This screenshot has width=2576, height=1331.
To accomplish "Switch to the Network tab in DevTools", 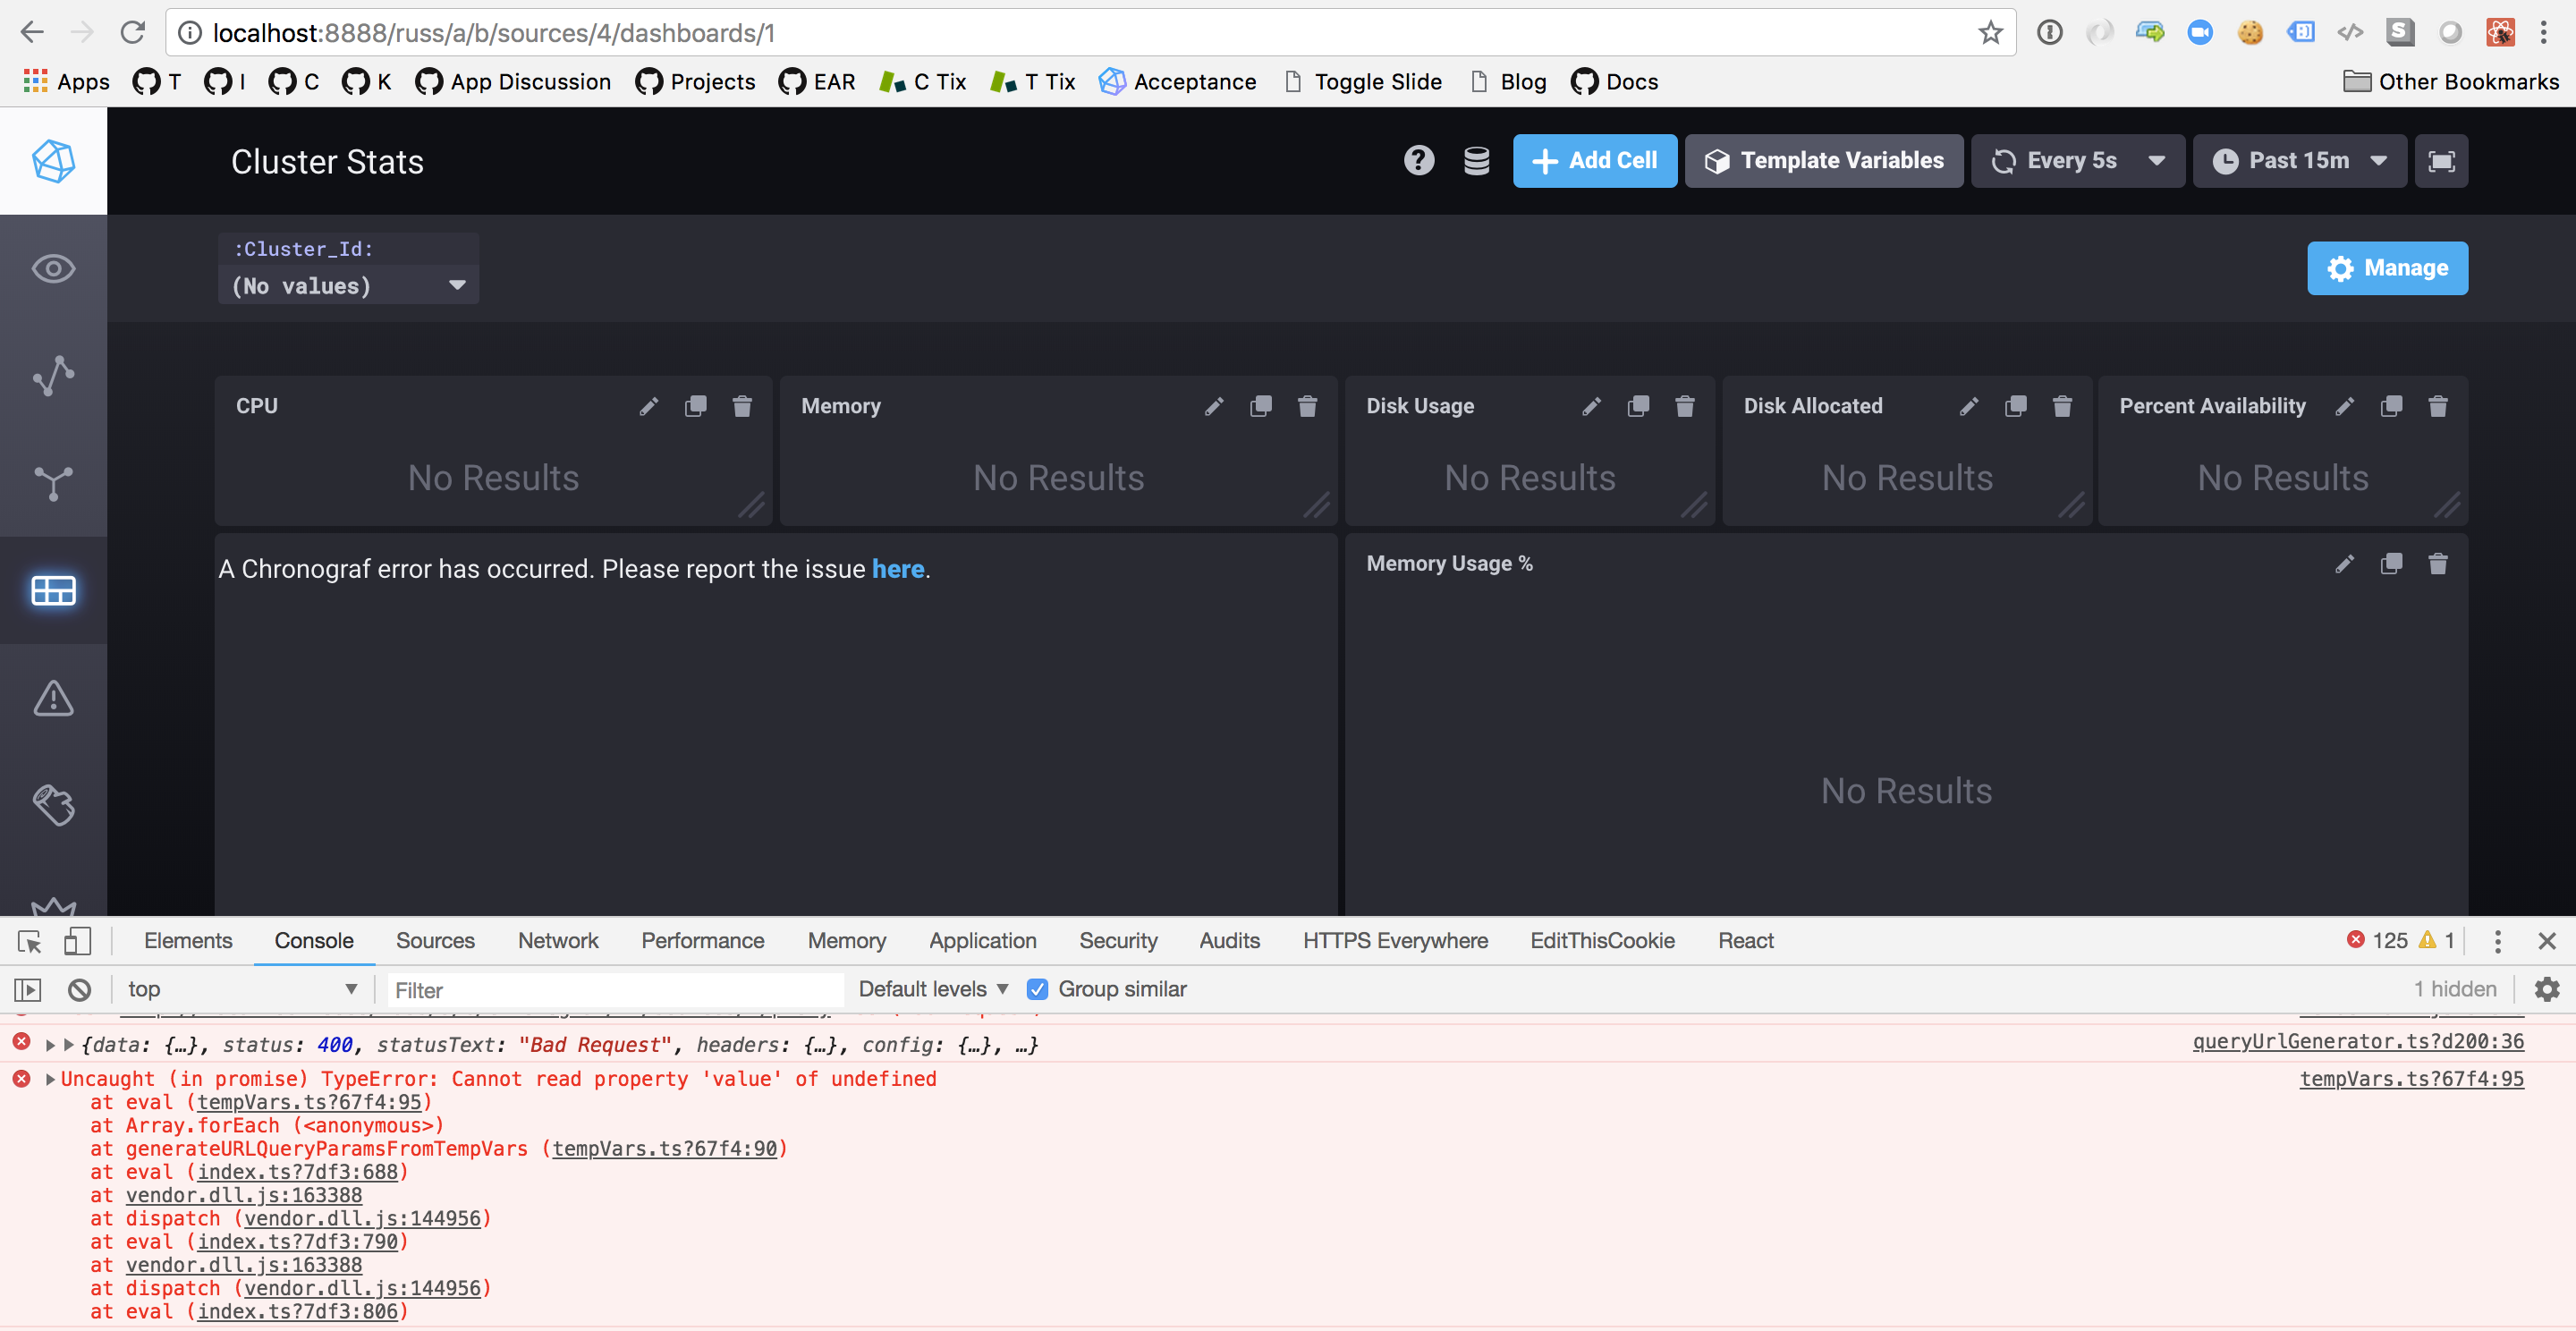I will point(558,940).
